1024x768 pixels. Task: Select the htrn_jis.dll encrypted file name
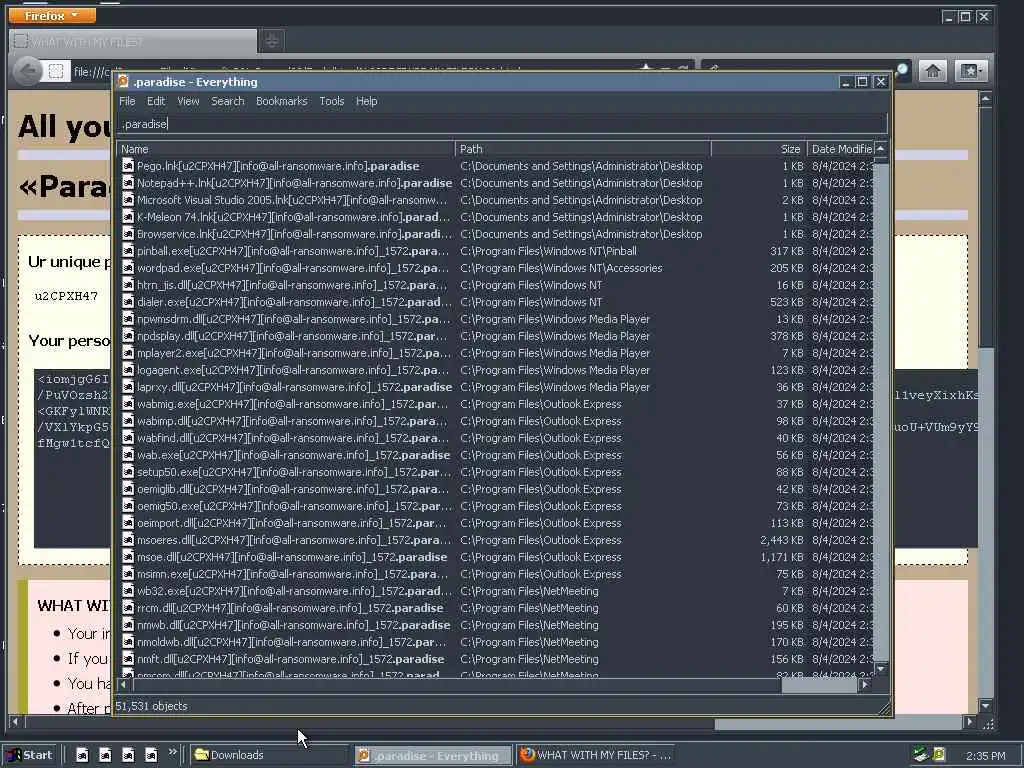point(293,285)
